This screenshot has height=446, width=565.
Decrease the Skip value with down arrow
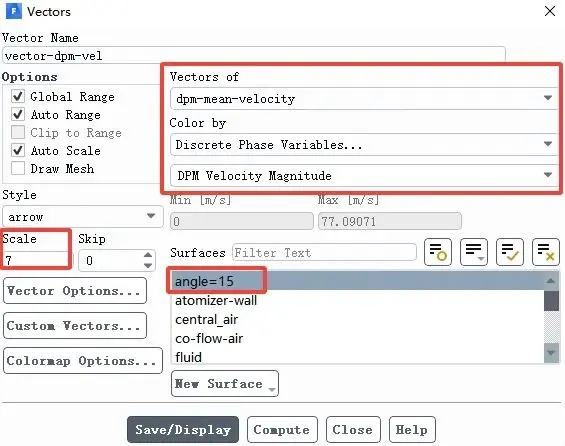click(x=148, y=266)
